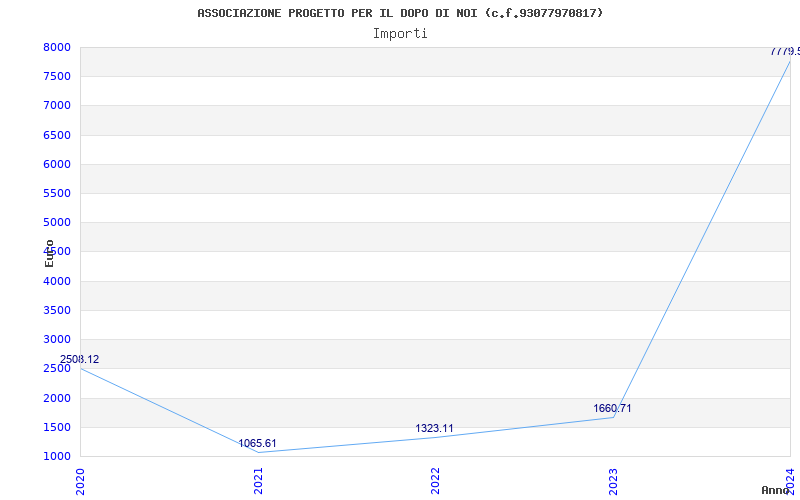Click the 2024 year axis label
Image resolution: width=800 pixels, height=500 pixels.
(x=790, y=480)
